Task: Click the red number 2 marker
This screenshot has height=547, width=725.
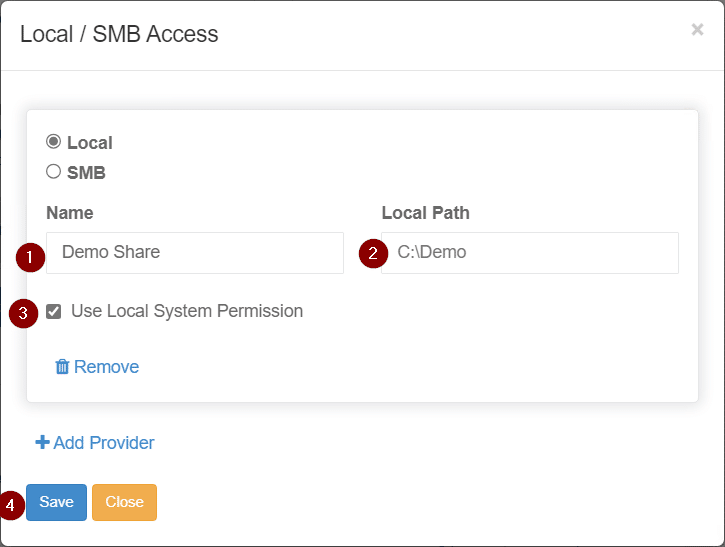Action: [373, 253]
